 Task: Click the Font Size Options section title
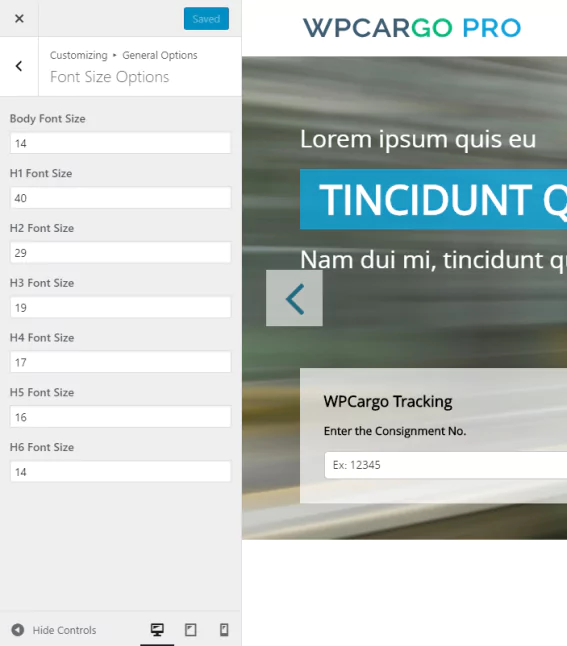(x=110, y=77)
